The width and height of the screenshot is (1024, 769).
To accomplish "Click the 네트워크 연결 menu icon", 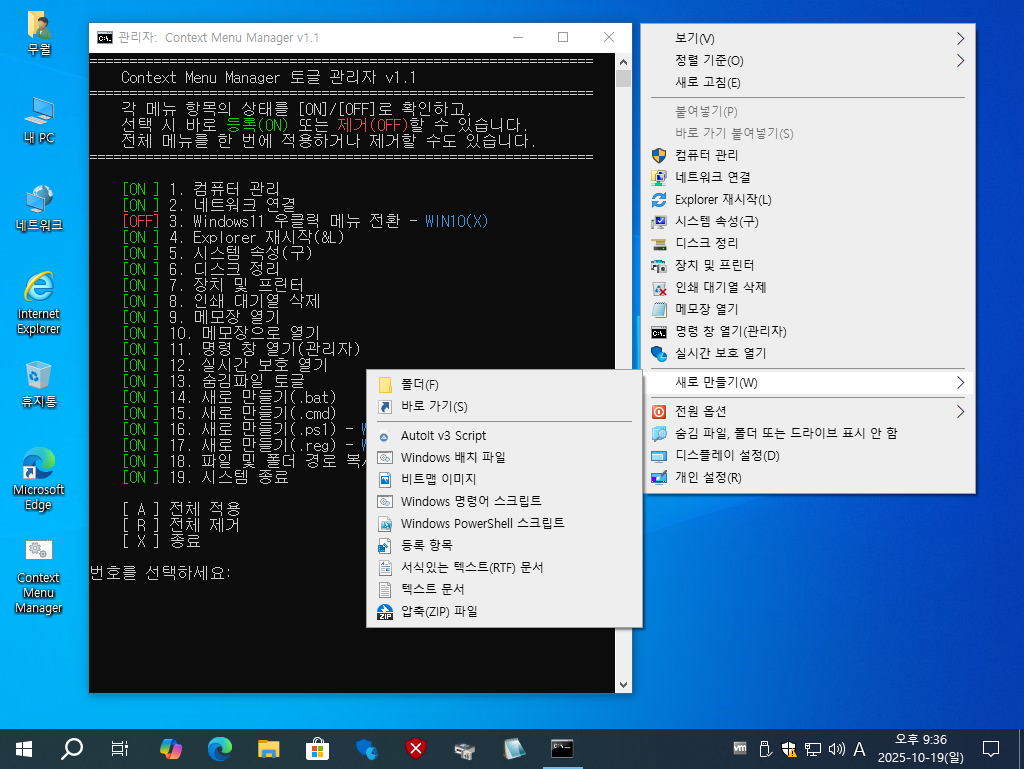I will click(659, 178).
